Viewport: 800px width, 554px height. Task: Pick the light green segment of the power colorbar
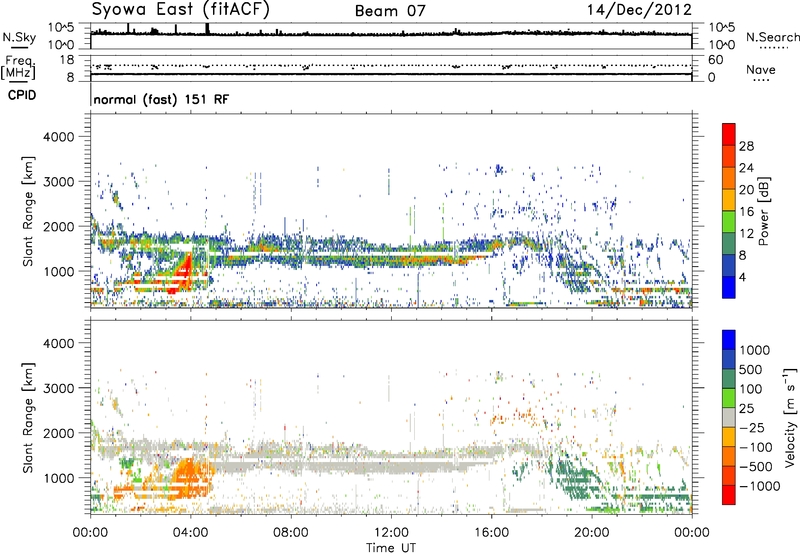729,222
